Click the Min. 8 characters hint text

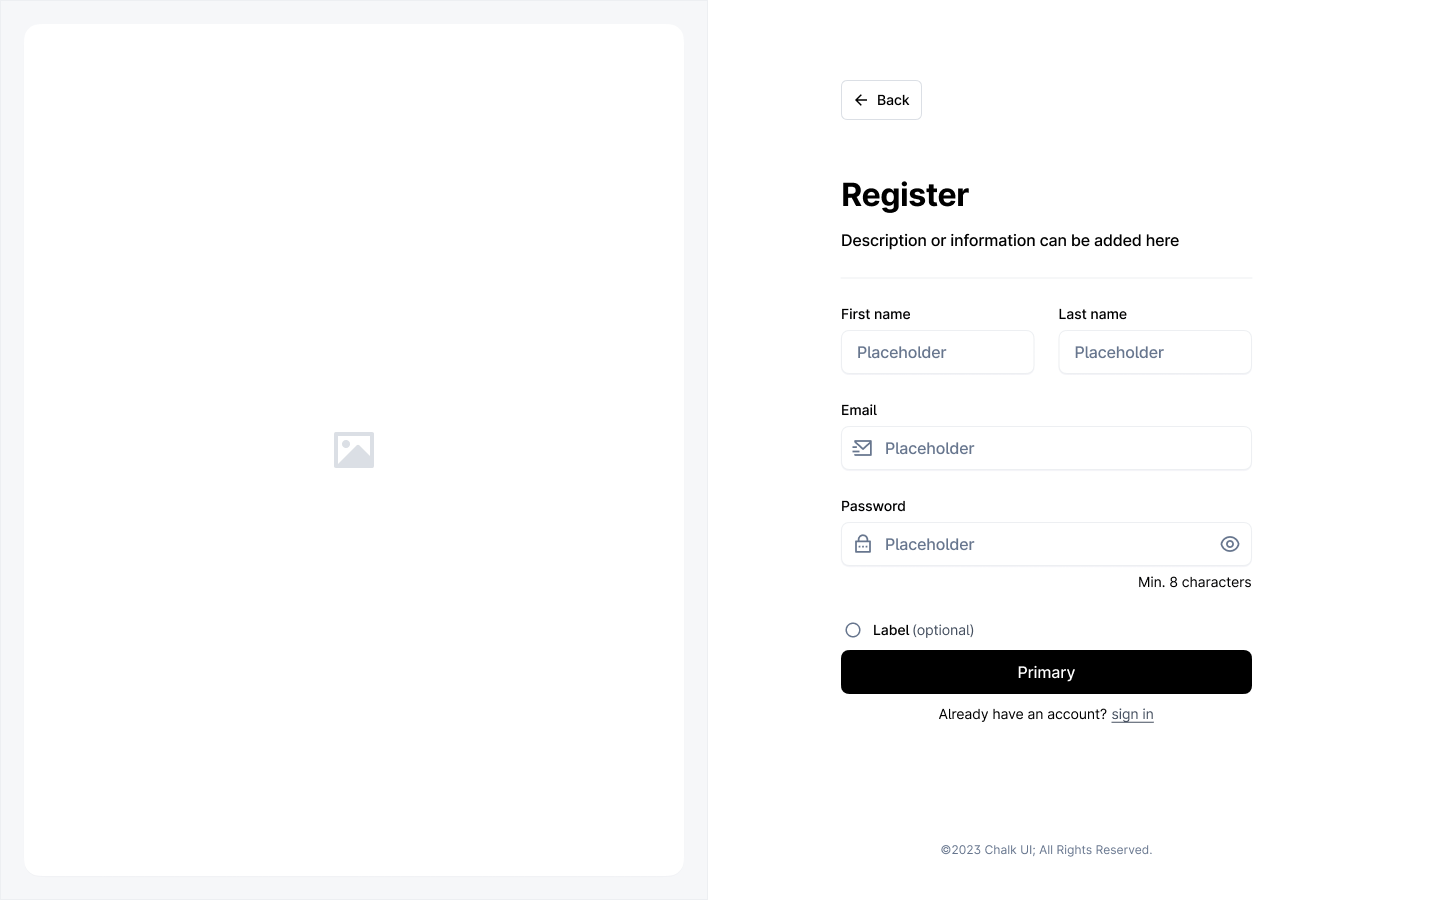1194,581
